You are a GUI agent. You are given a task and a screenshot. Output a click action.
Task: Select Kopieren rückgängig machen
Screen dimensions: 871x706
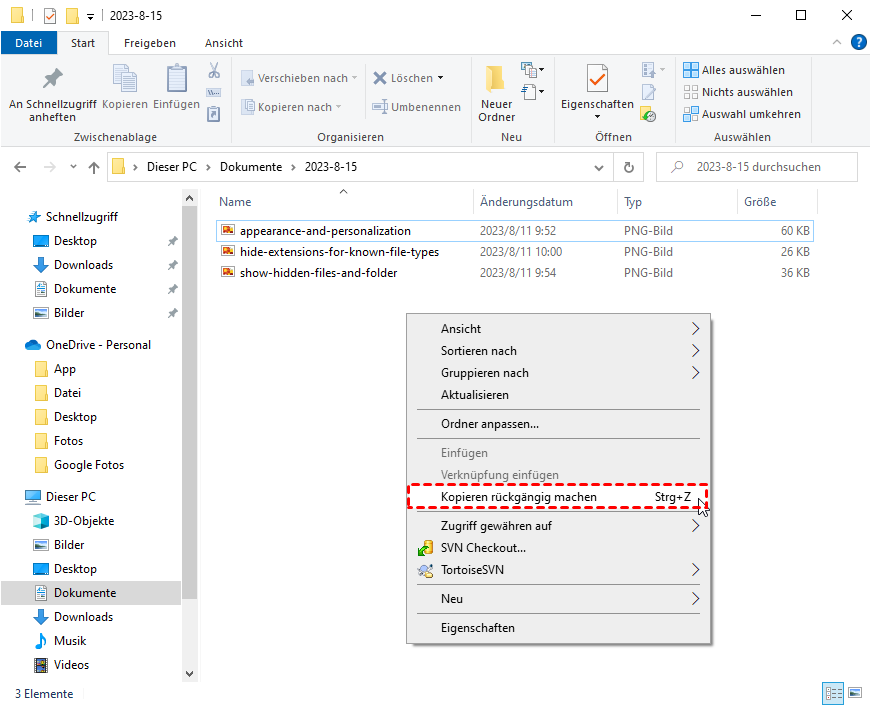click(x=558, y=497)
